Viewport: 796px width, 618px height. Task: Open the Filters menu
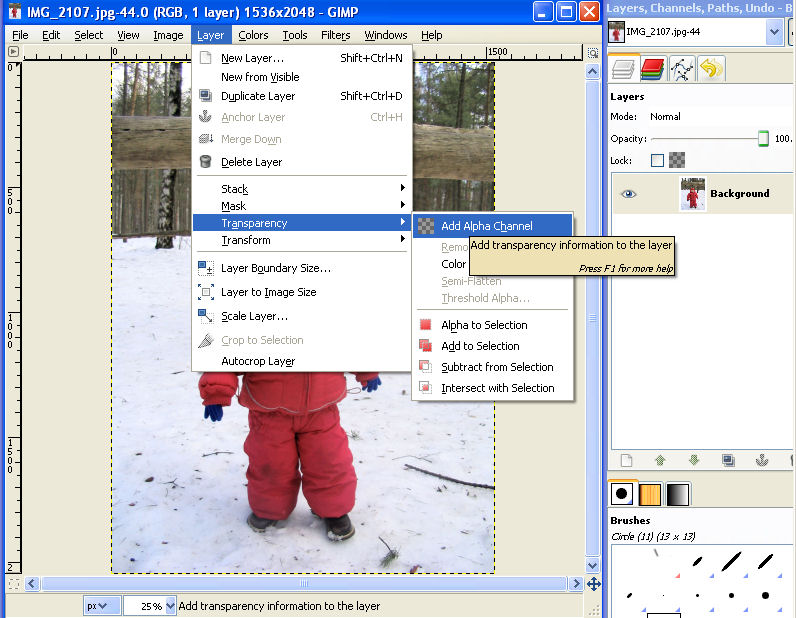tap(336, 35)
